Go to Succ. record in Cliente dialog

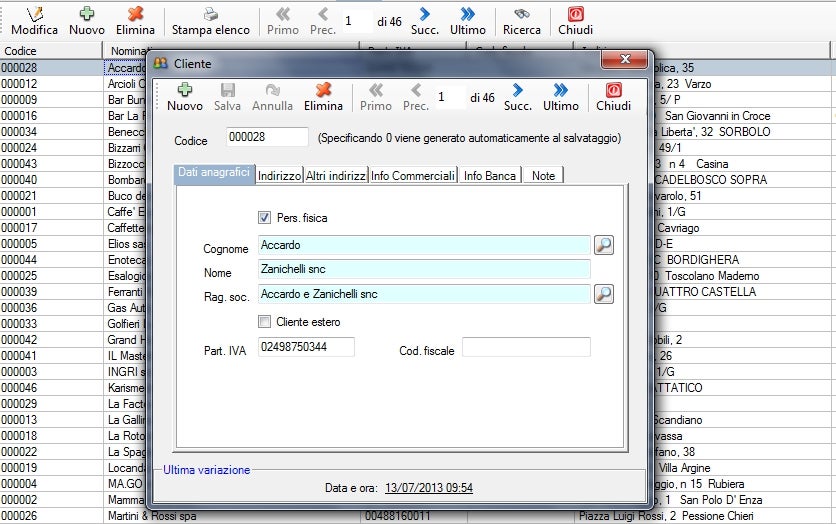coord(518,97)
